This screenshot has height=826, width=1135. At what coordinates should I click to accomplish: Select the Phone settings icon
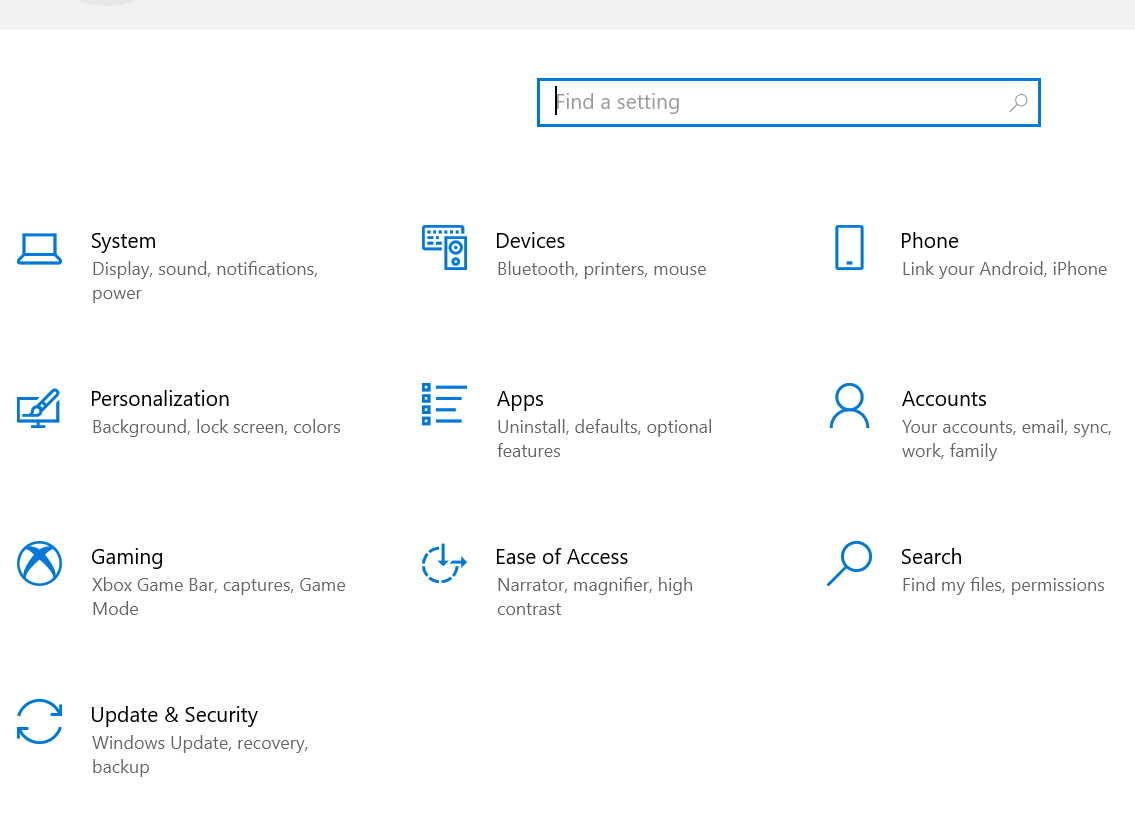click(849, 248)
